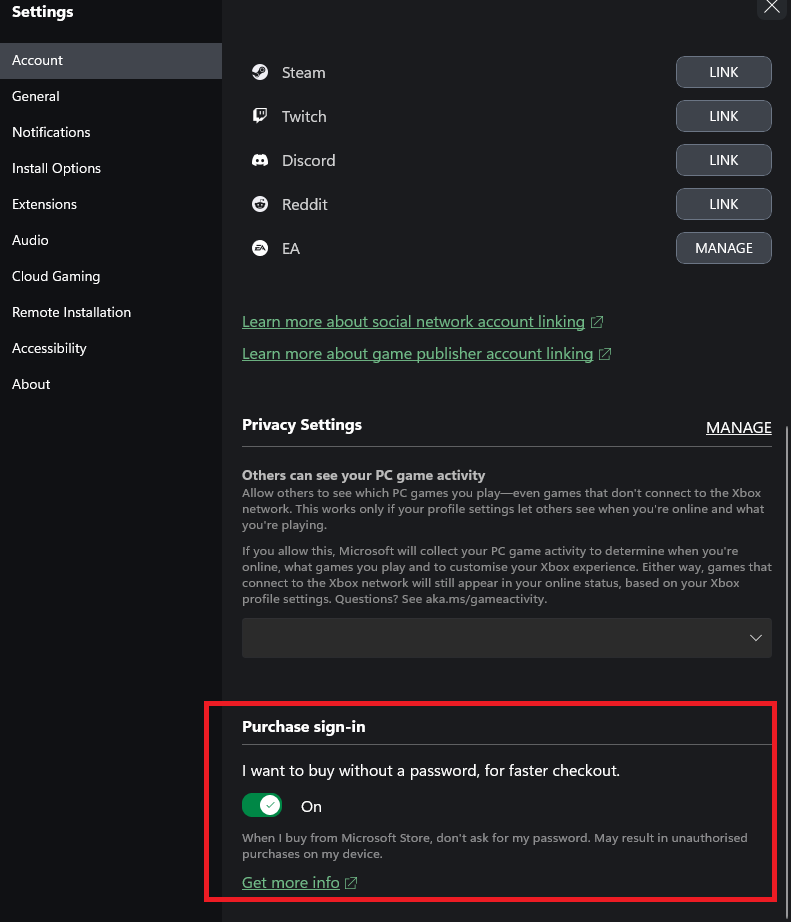Click the Reddit logo icon
Viewport: 791px width, 922px height.
[260, 204]
